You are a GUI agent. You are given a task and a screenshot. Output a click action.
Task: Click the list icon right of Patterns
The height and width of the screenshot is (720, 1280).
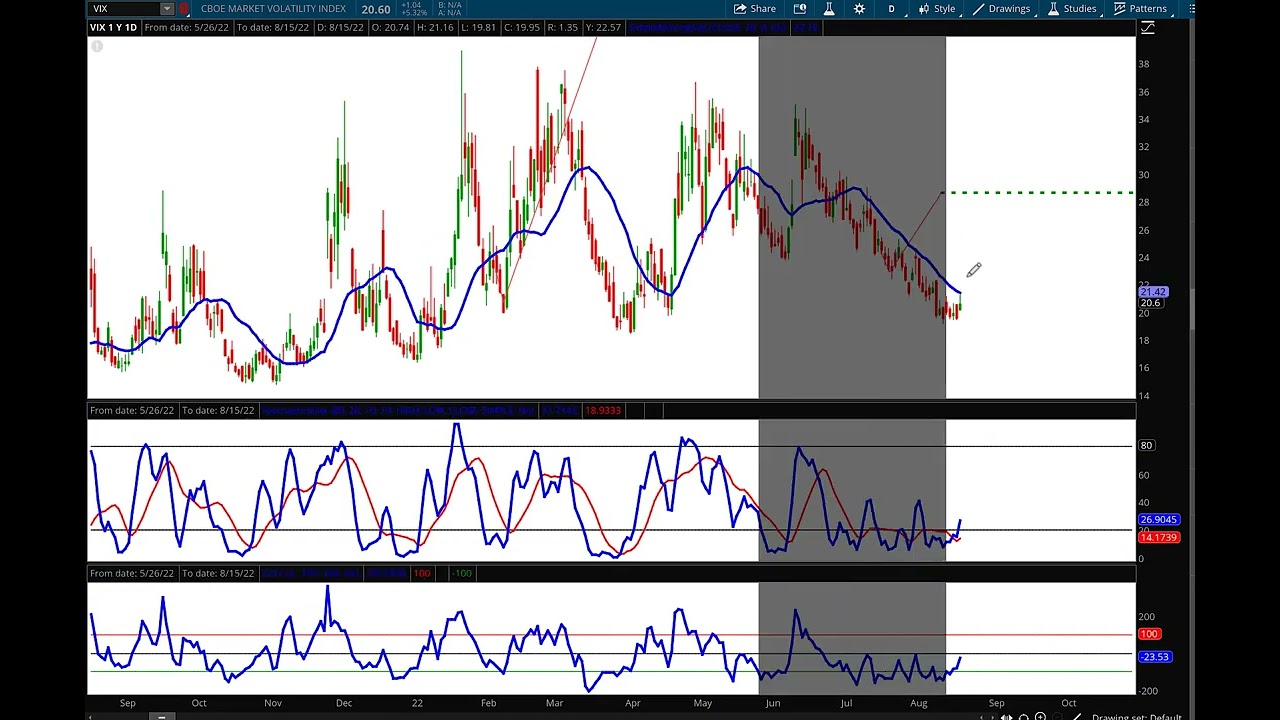(1192, 9)
